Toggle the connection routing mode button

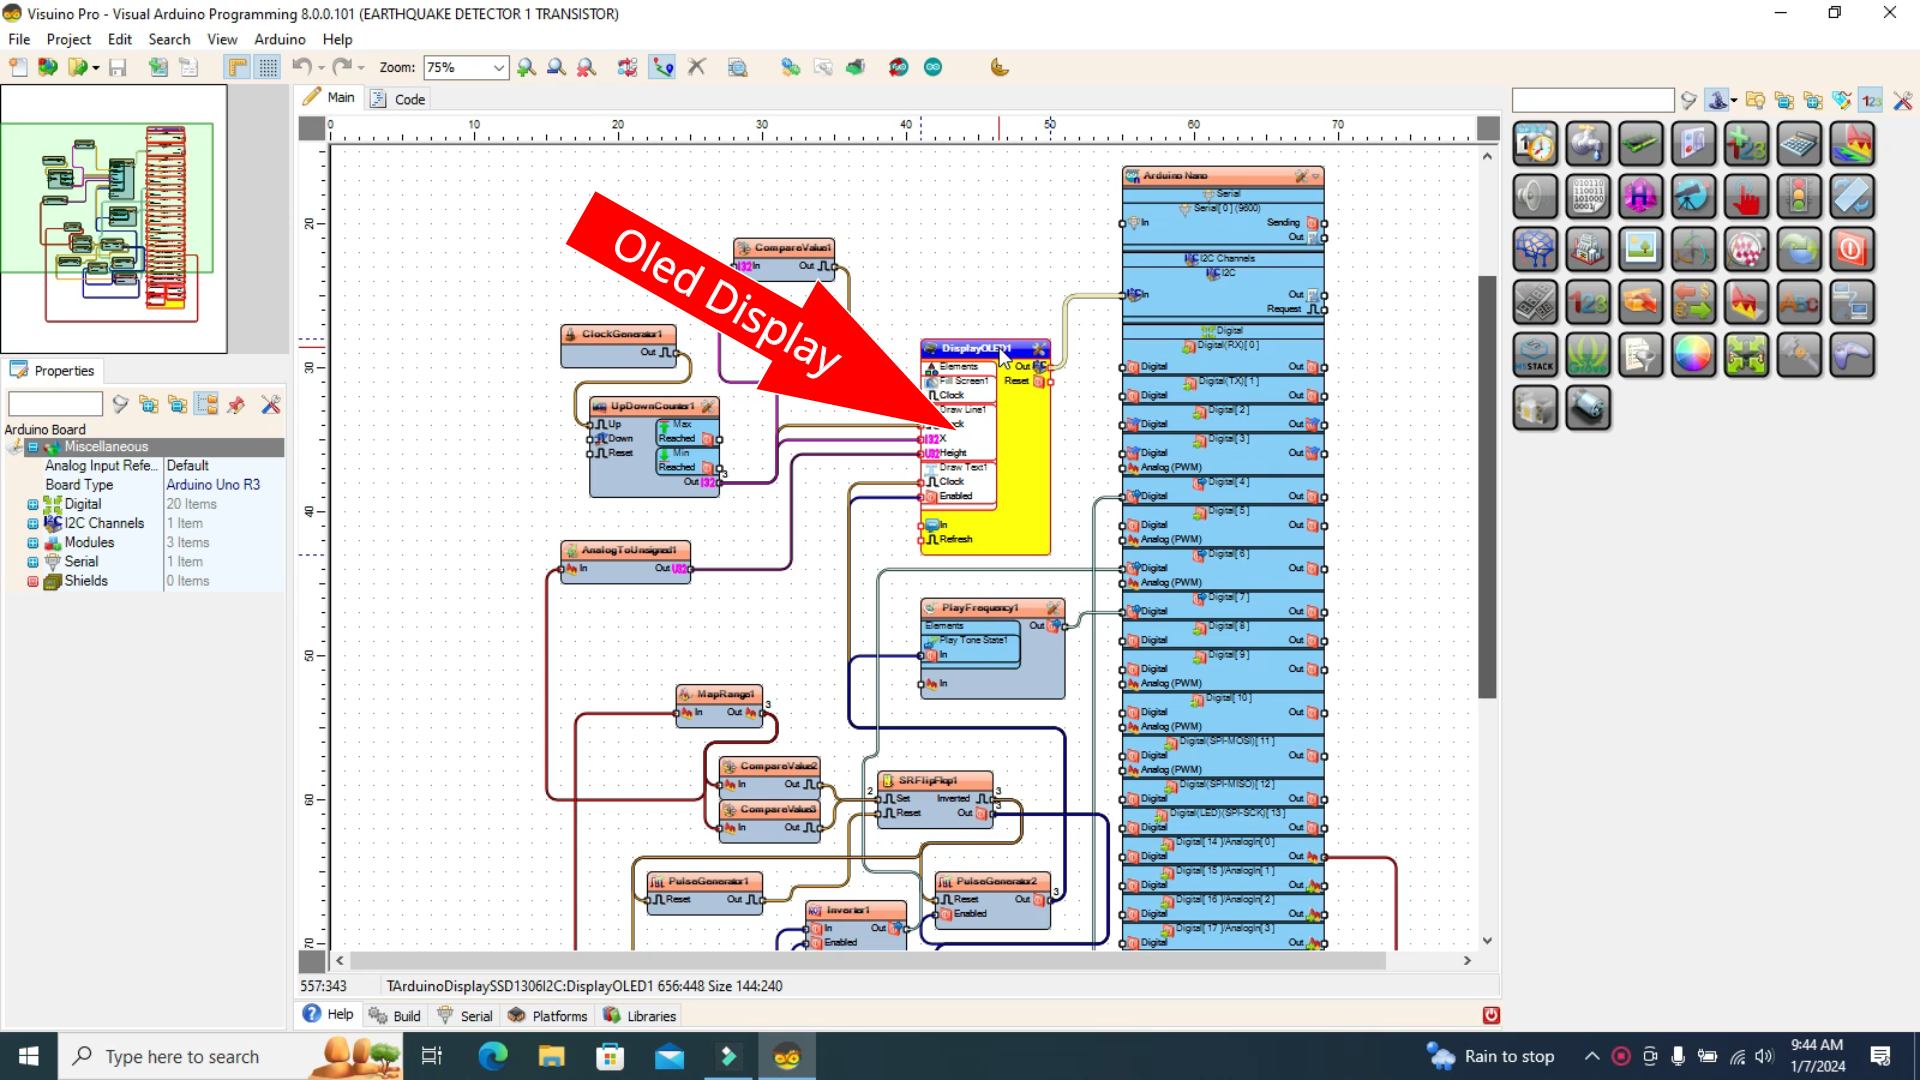point(663,67)
